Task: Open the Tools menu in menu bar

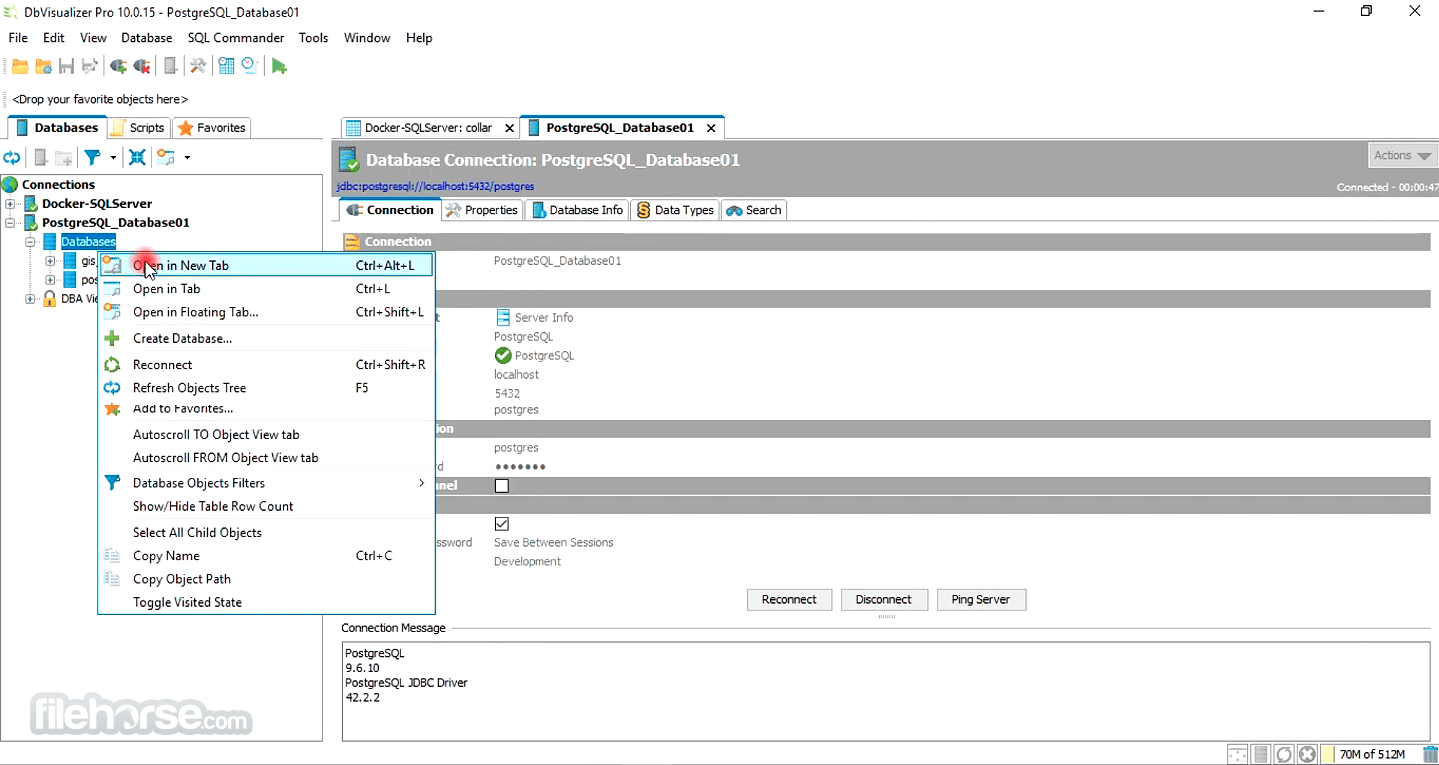Action: 313,38
